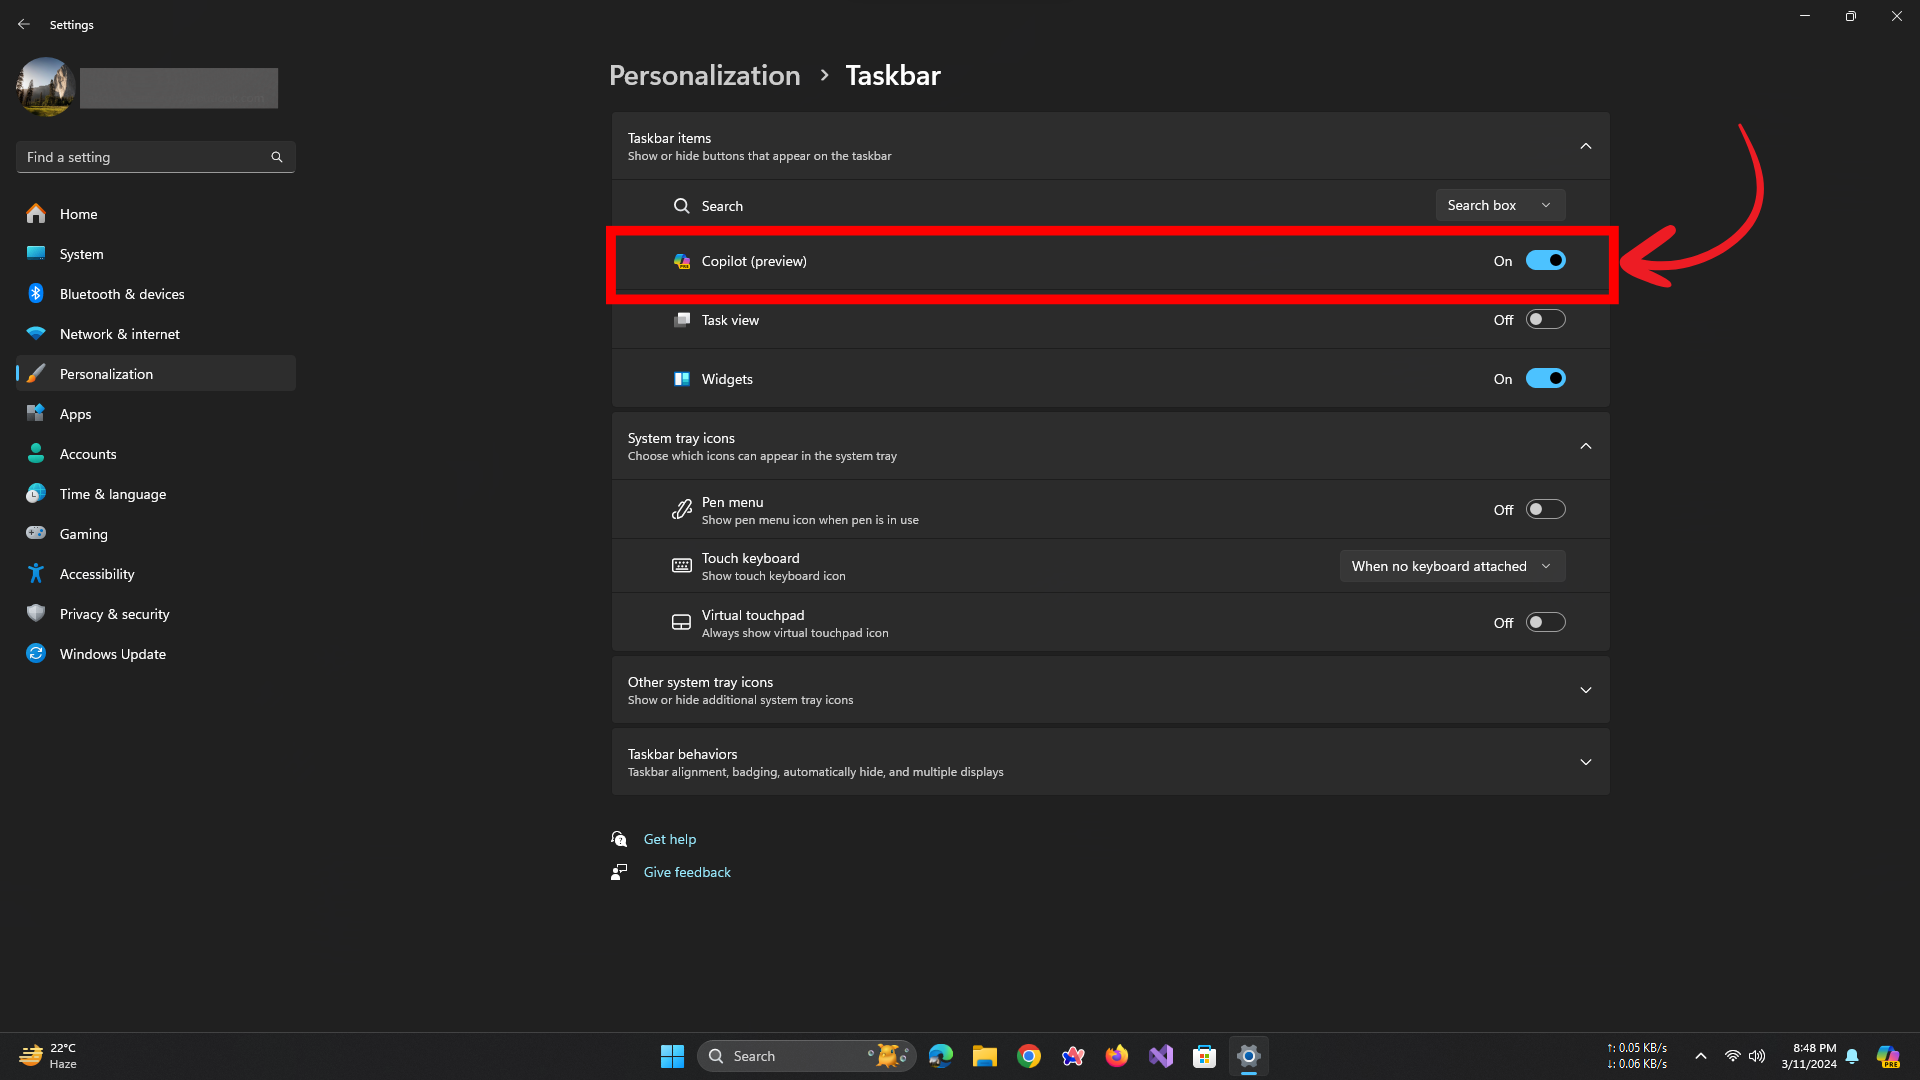This screenshot has height=1080, width=1920.
Task: Open Windows Update in sidebar
Action: tap(112, 654)
